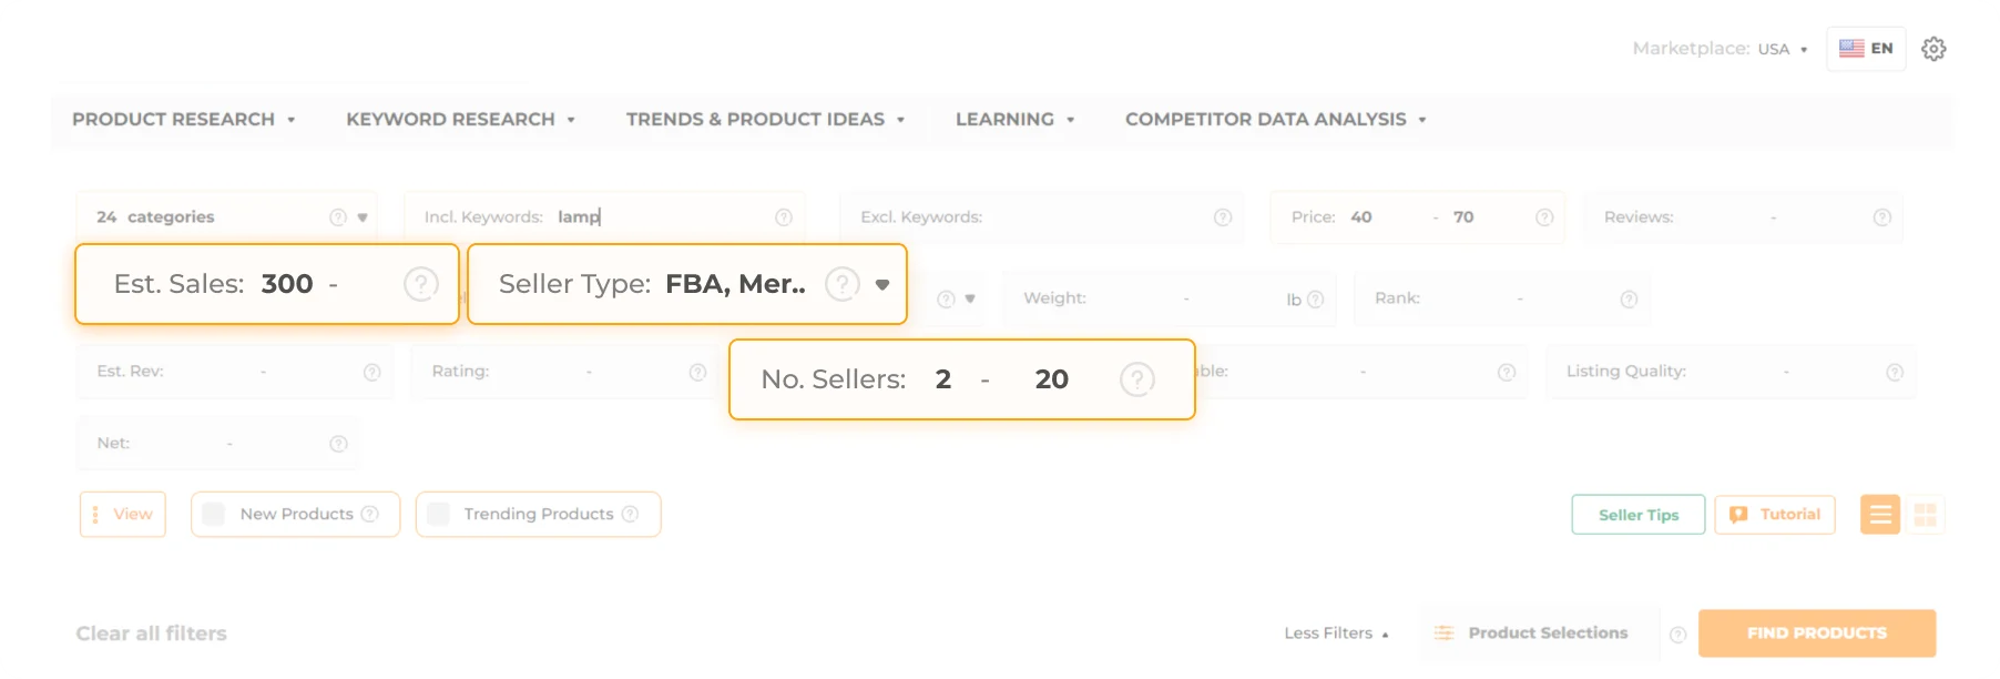Click the help icon beside No. Sellers
This screenshot has width=2000, height=679.
(x=1137, y=379)
